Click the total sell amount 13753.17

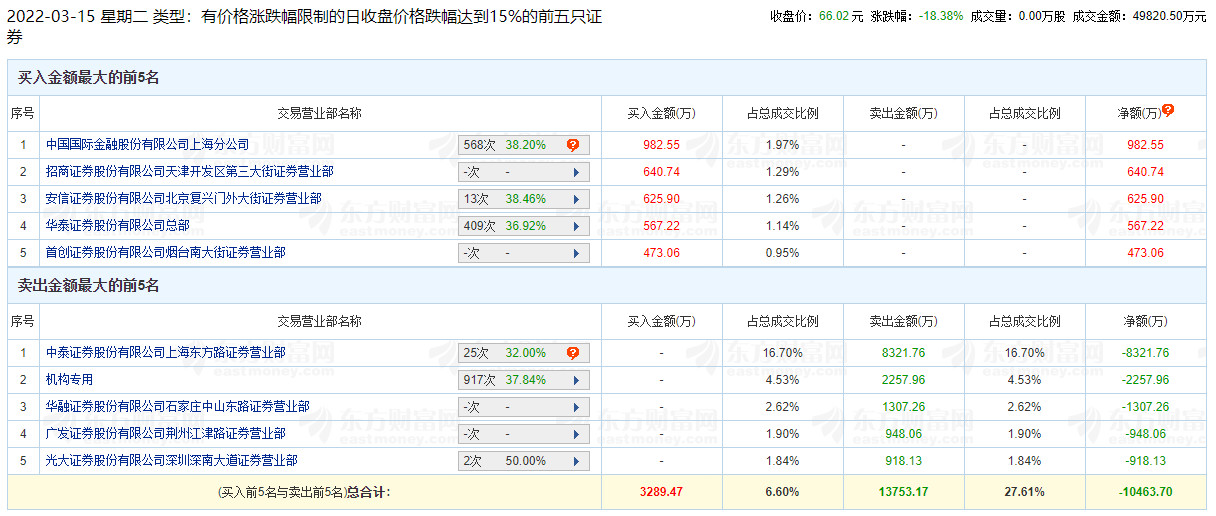coord(903,492)
